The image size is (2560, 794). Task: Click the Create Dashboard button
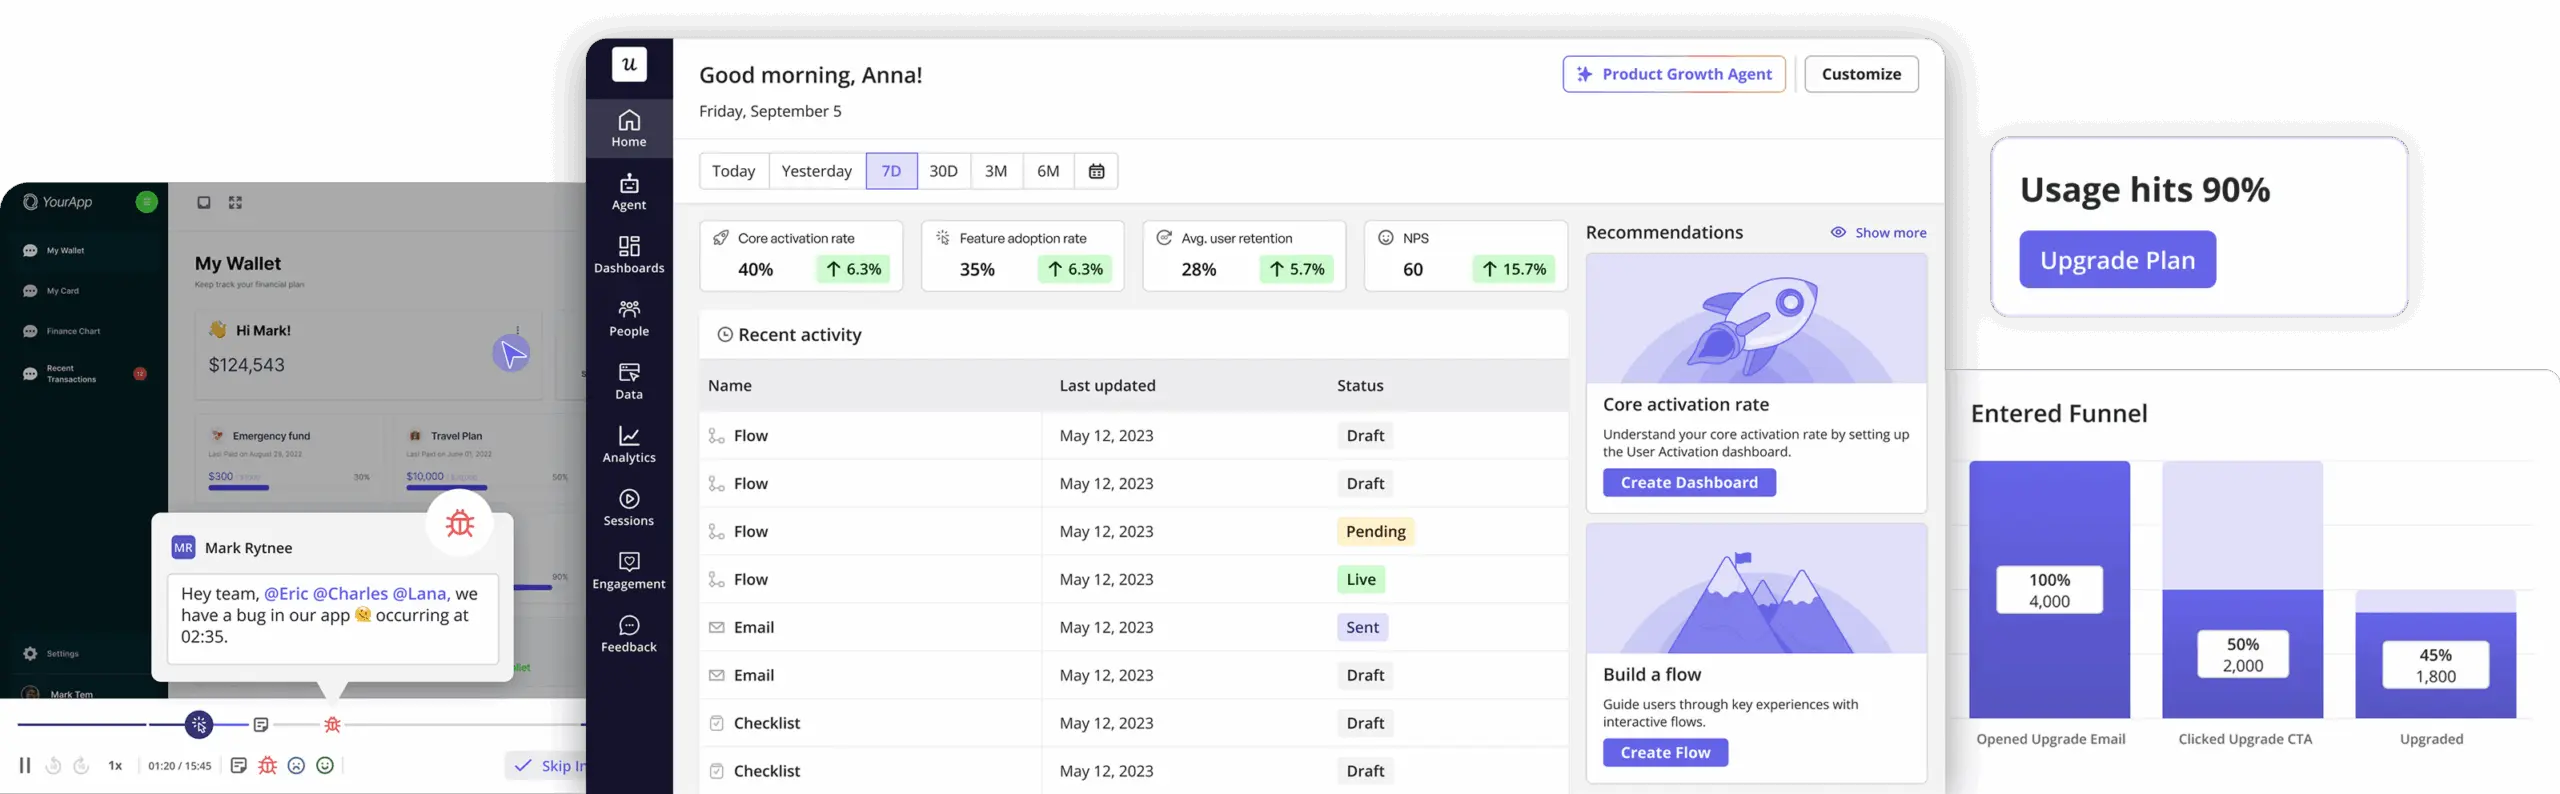click(x=1688, y=483)
